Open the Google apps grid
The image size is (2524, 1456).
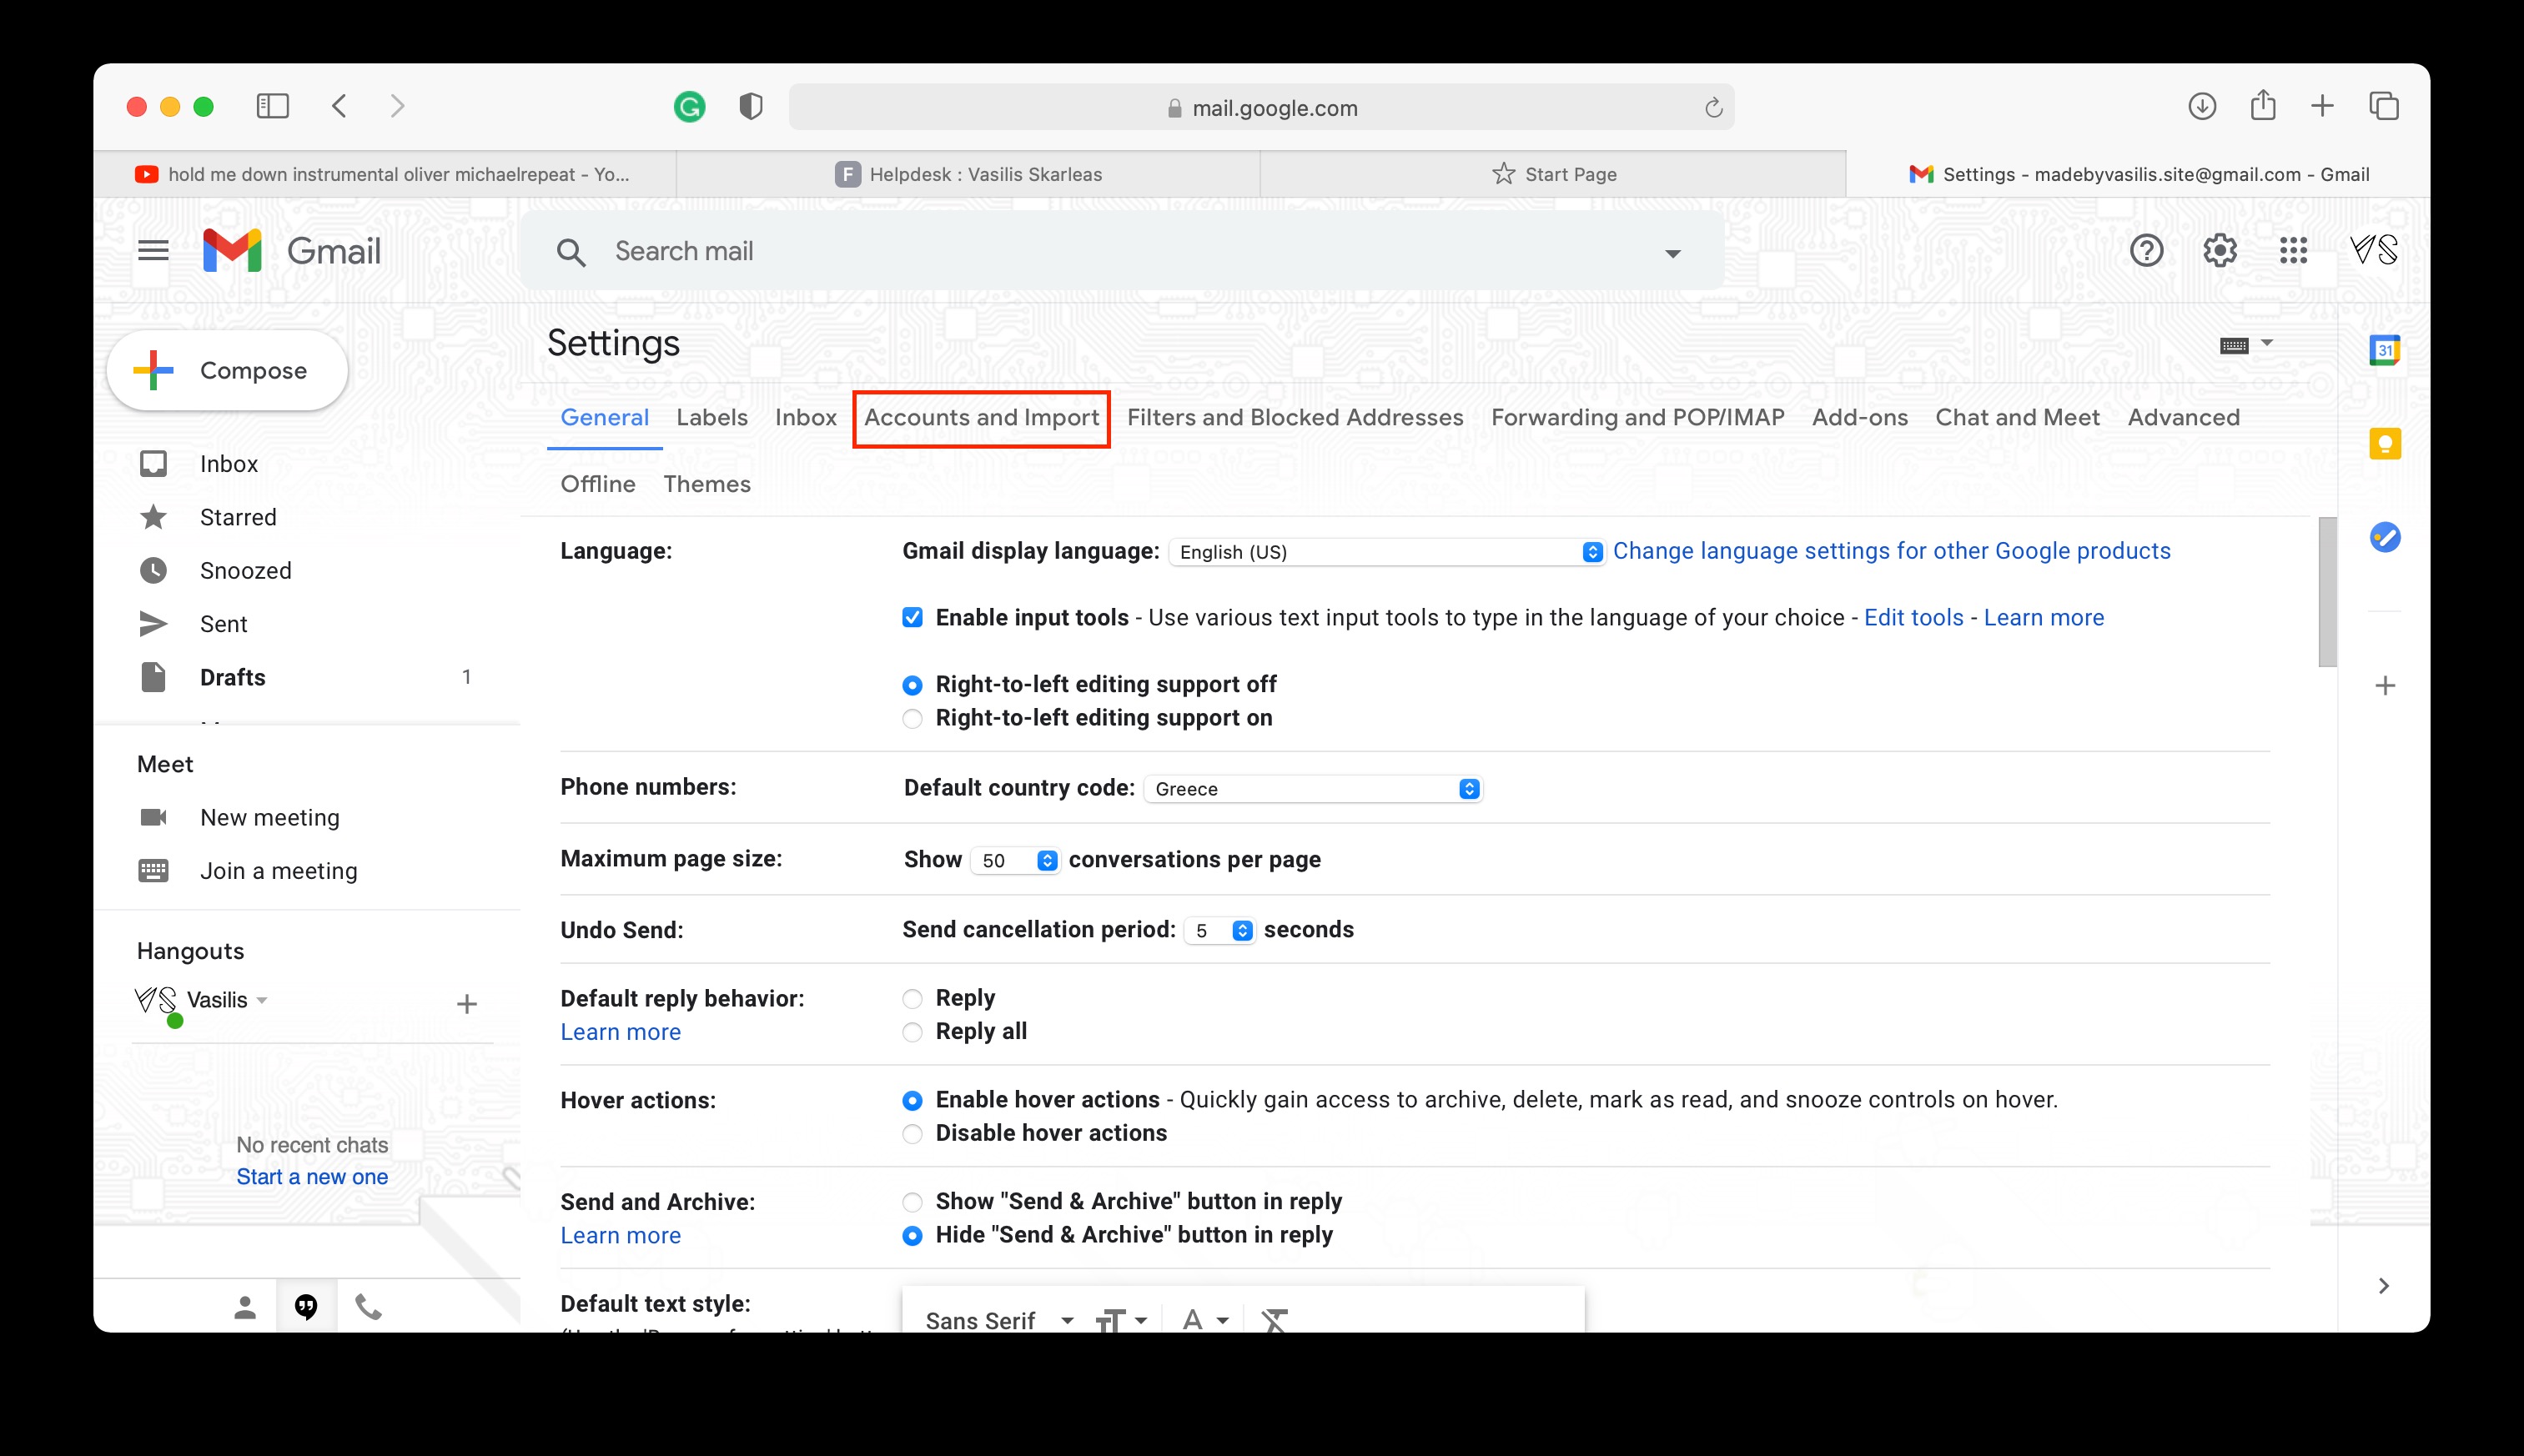(2292, 250)
